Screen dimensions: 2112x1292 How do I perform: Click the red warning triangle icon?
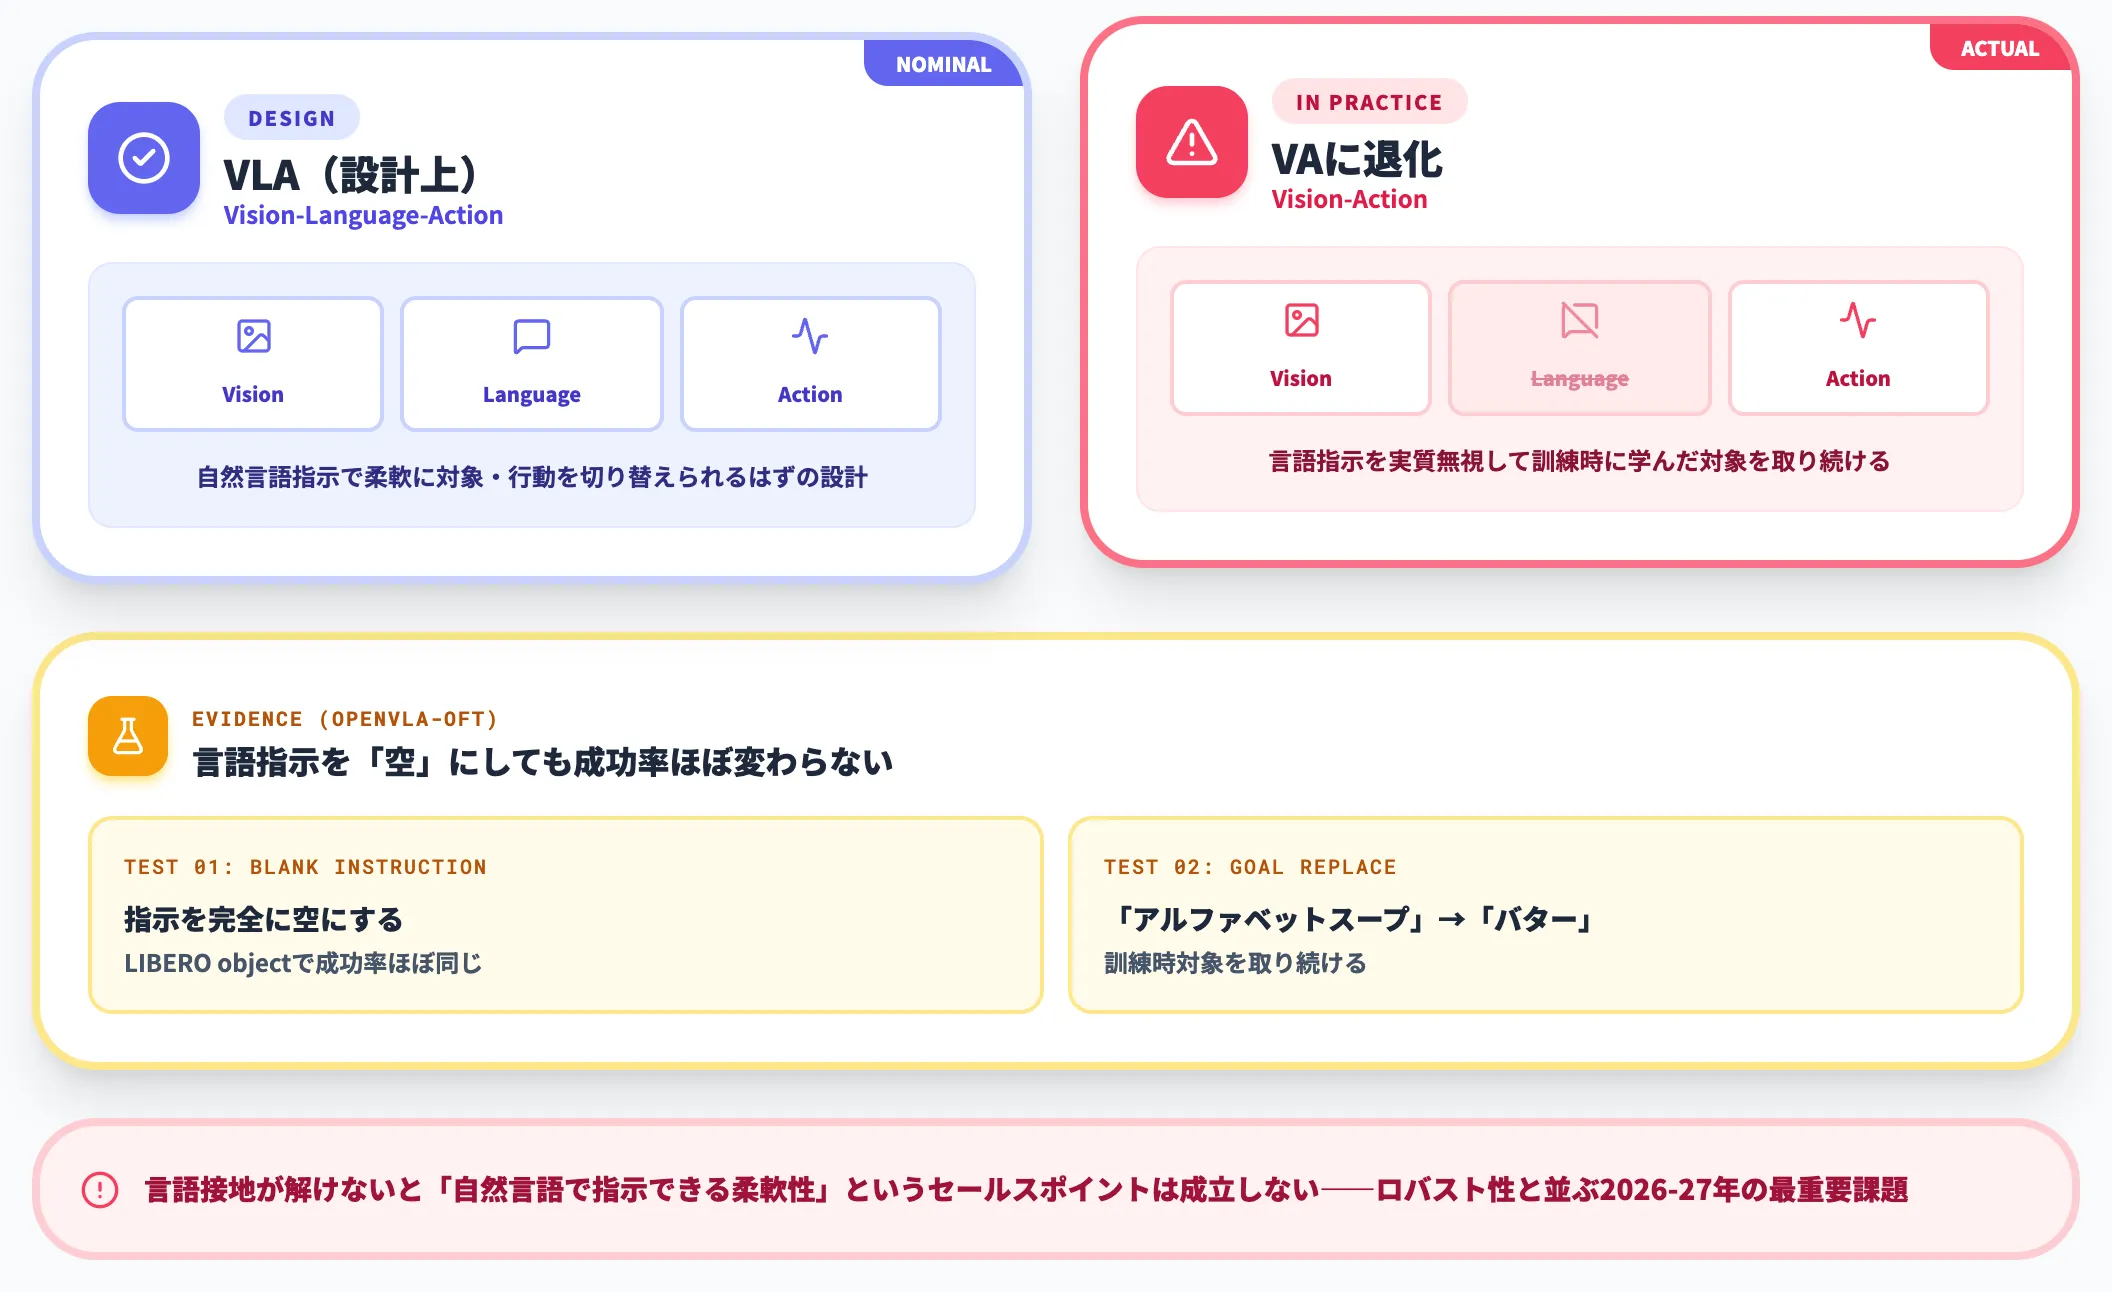tap(1192, 142)
